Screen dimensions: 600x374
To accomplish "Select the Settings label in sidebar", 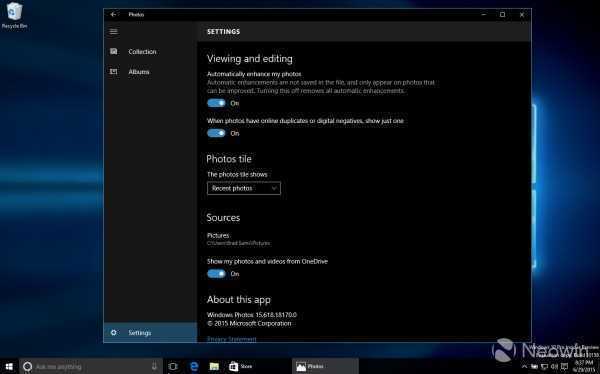I will coord(140,333).
